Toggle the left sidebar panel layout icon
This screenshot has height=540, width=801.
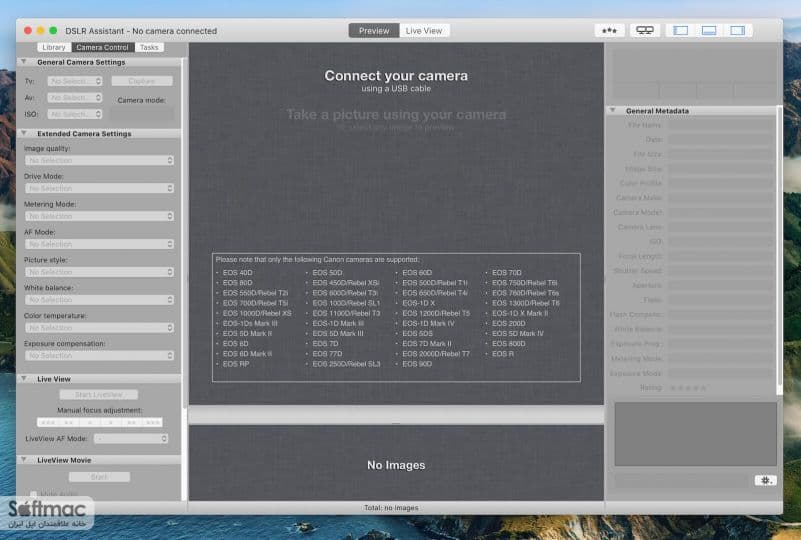pos(680,31)
